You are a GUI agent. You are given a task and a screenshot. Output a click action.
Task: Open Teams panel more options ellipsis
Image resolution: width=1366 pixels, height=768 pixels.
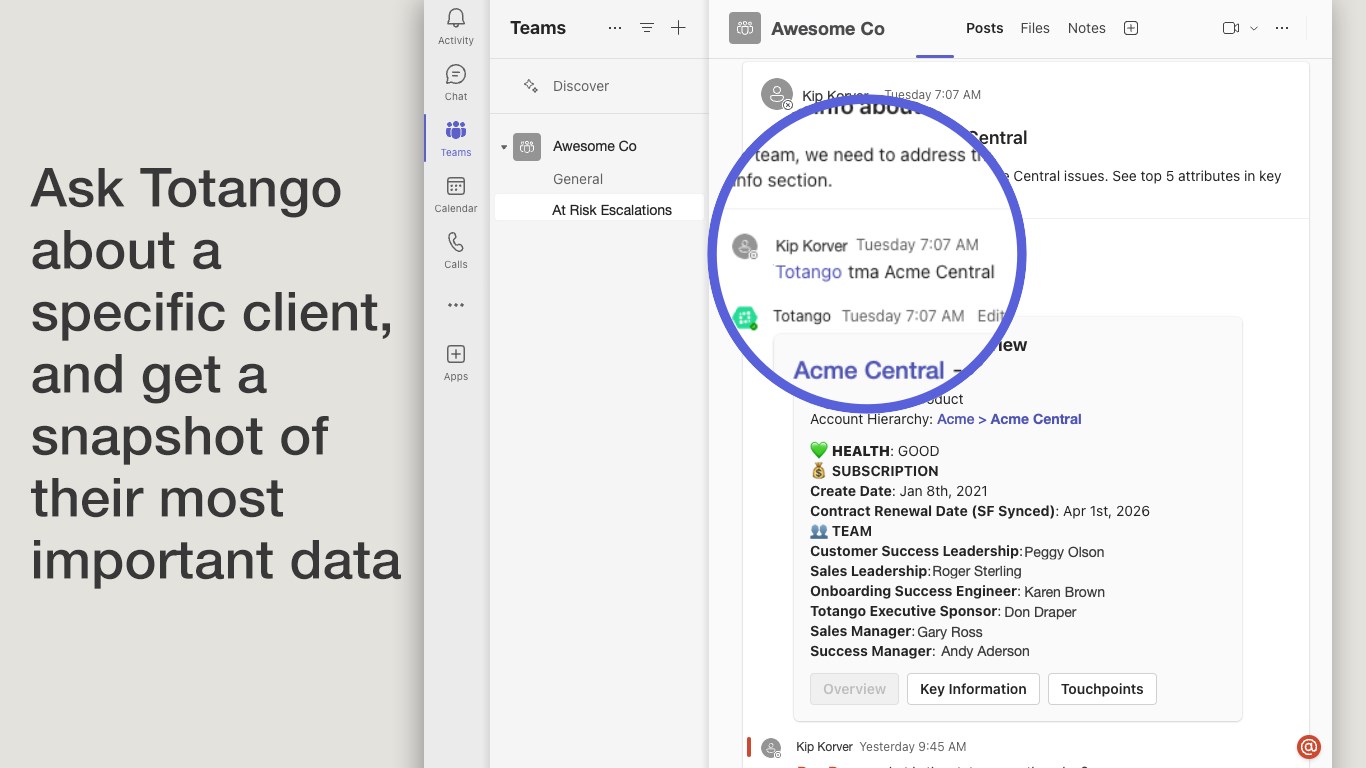615,28
